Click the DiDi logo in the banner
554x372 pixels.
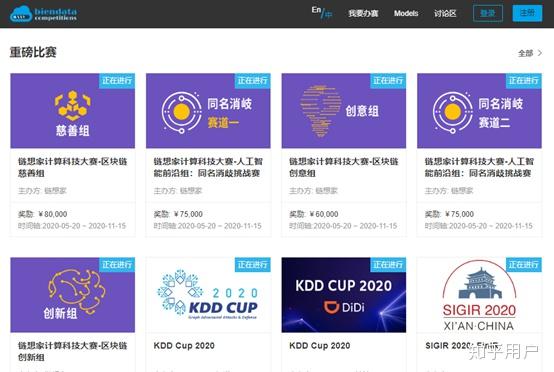tap(344, 307)
